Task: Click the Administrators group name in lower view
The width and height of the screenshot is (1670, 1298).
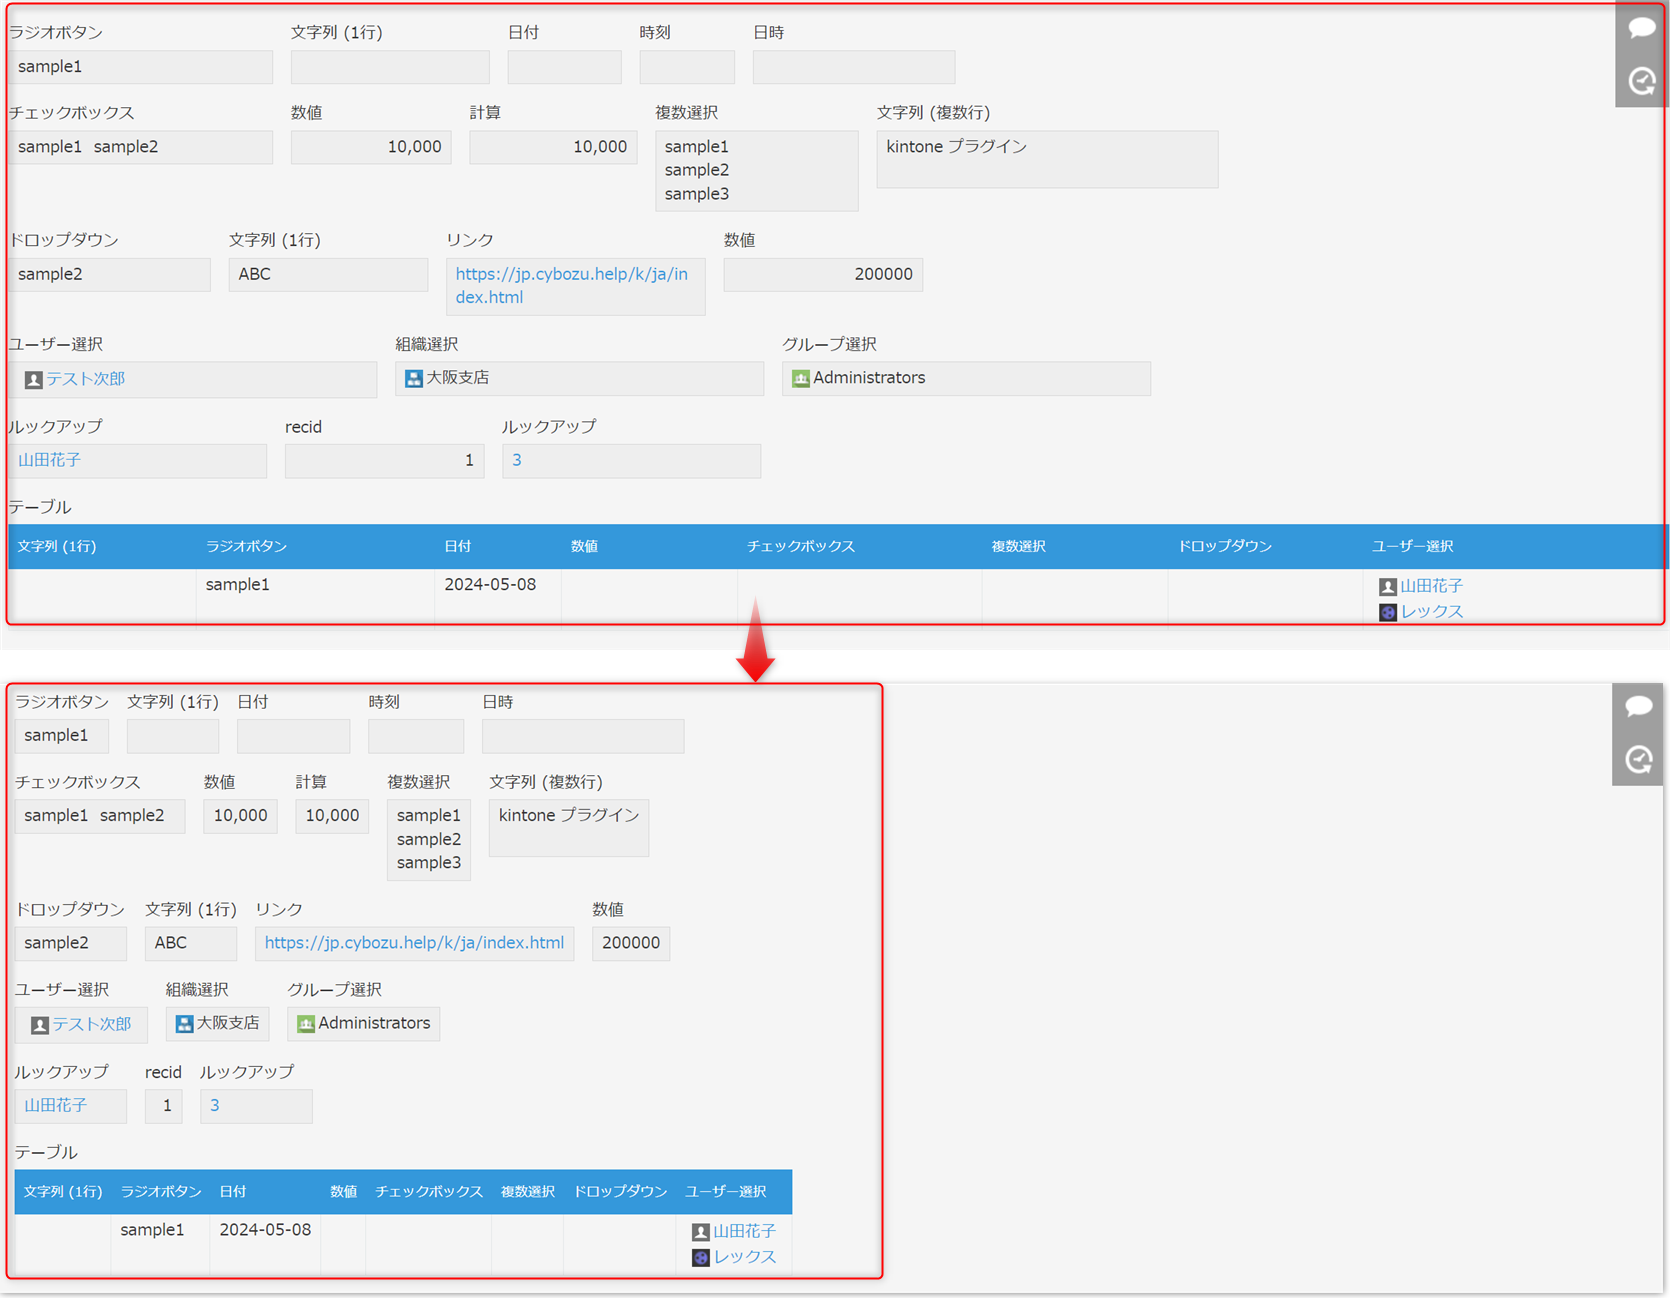Action: pyautogui.click(x=374, y=1023)
